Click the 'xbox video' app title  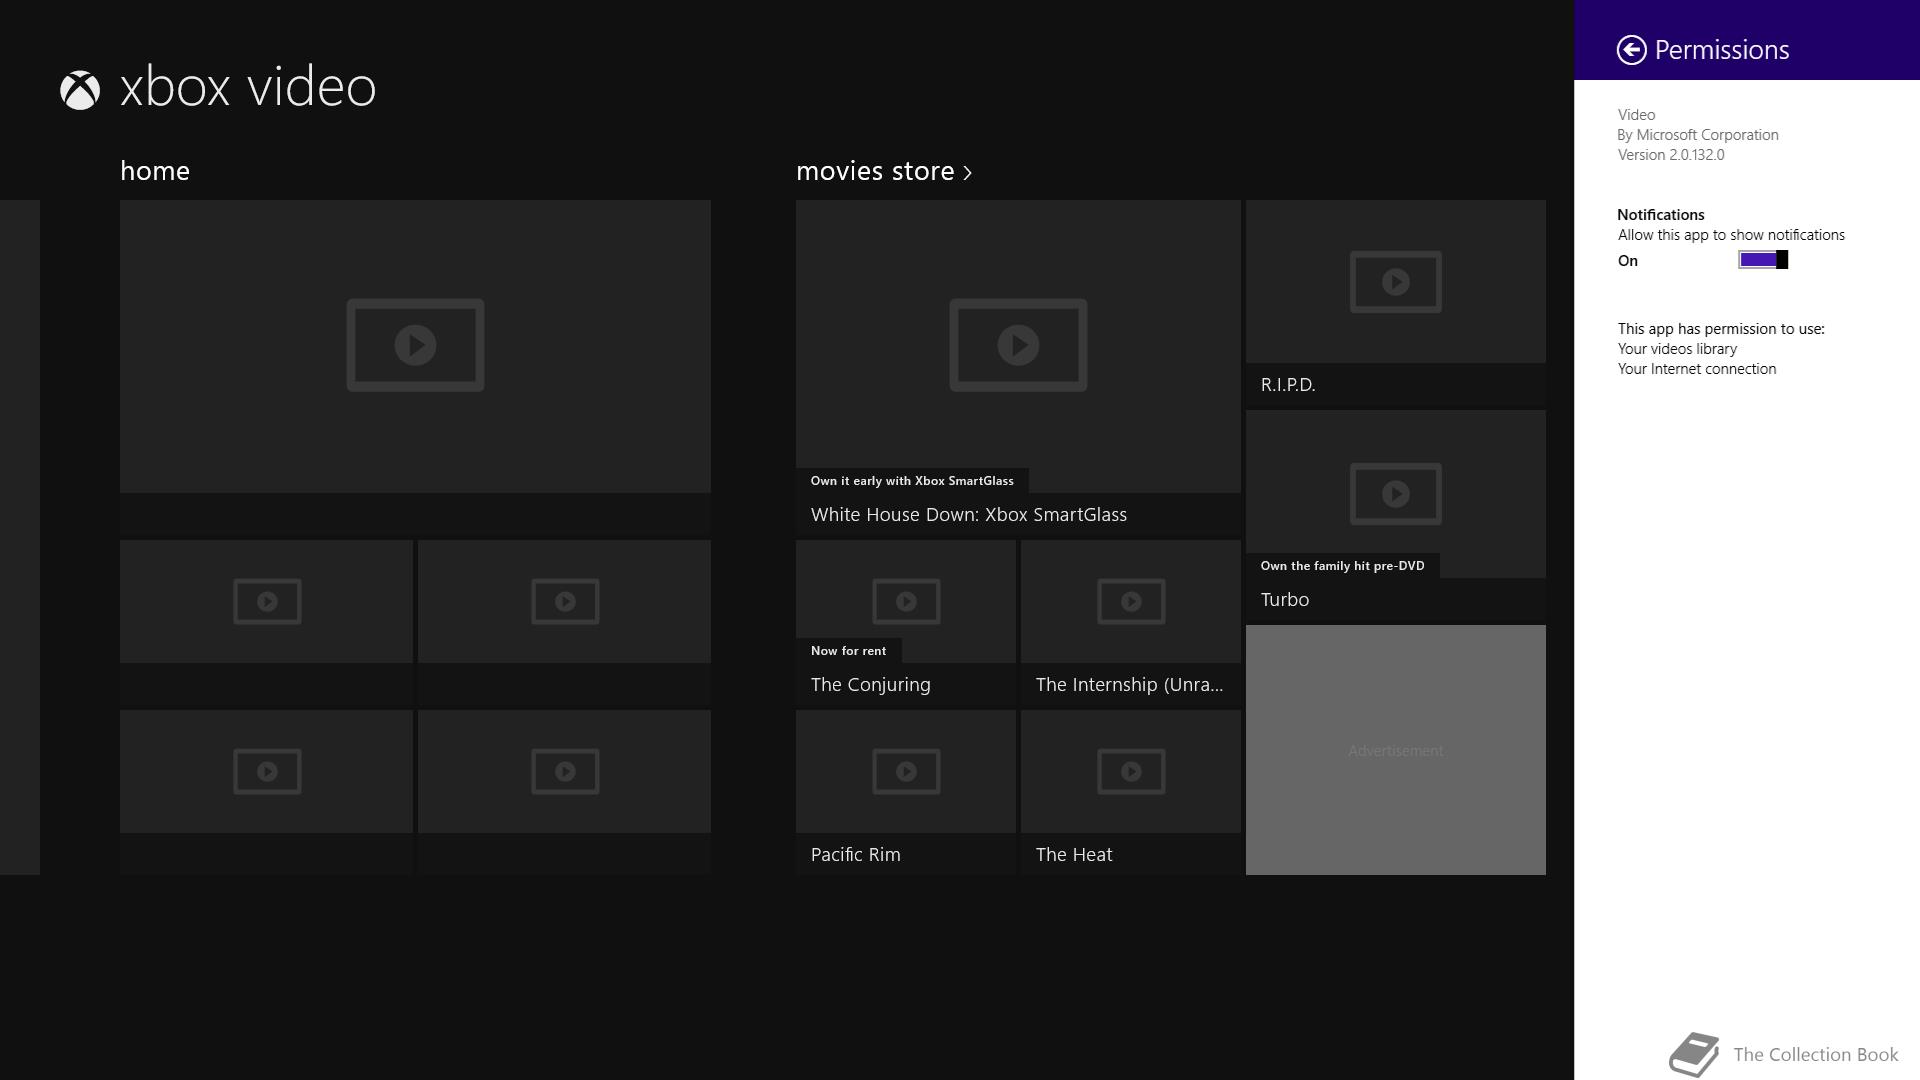248,87
